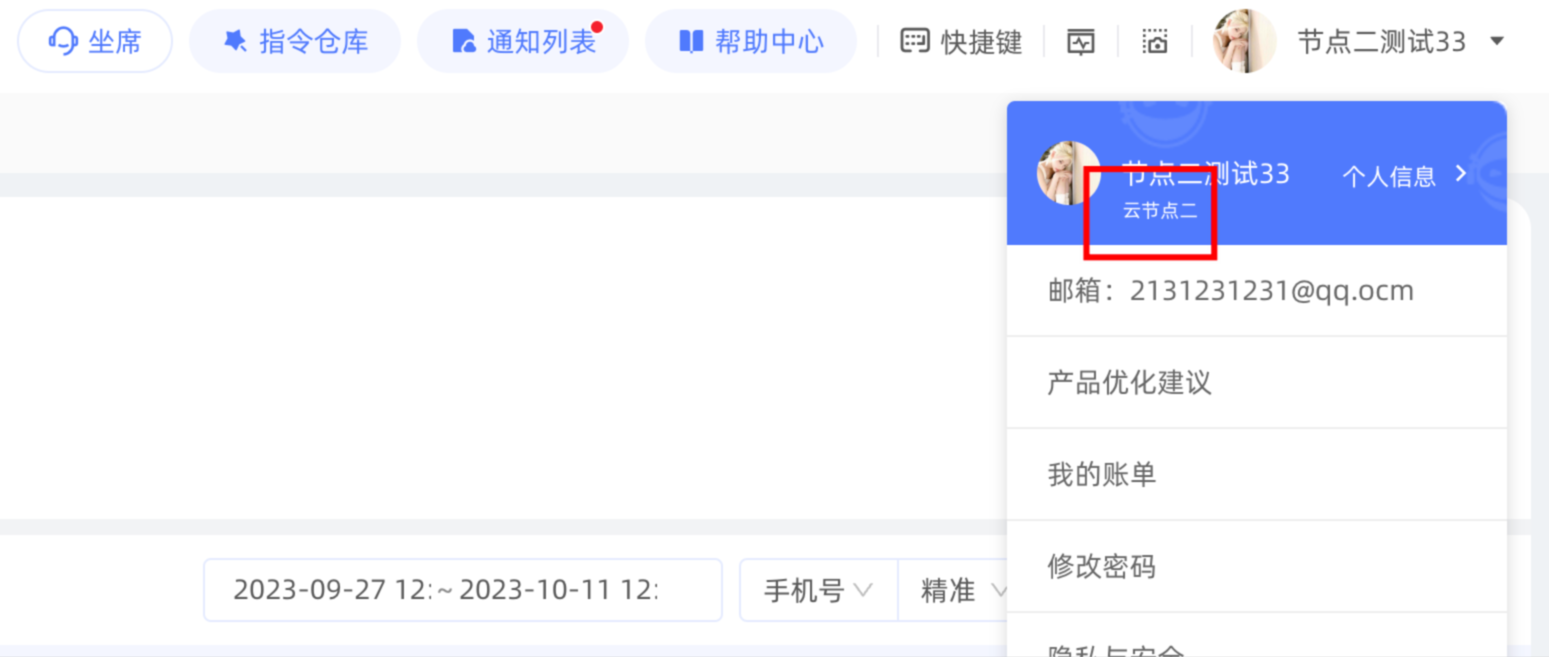1549x657 pixels.
Task: Click the screenshot capture icon in top bar
Action: click(x=1155, y=42)
